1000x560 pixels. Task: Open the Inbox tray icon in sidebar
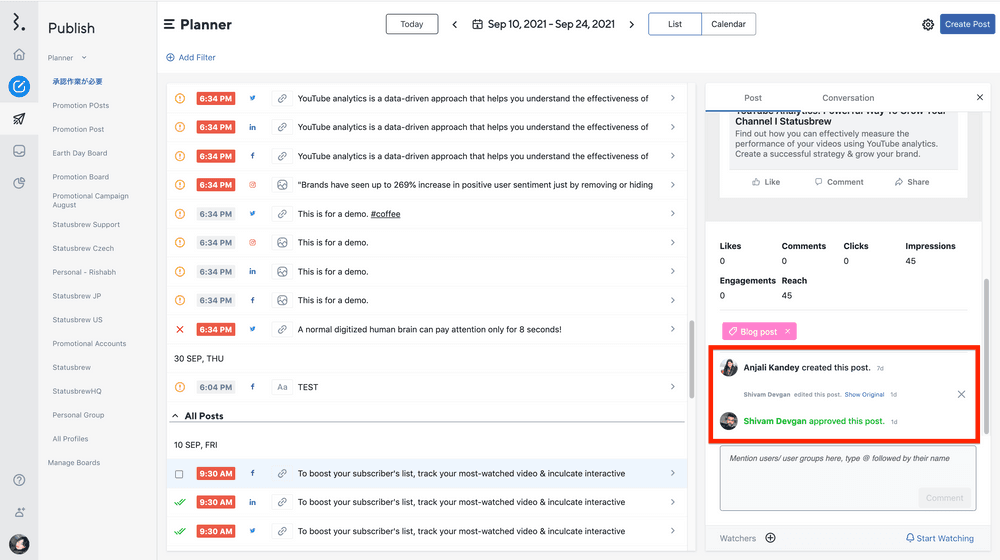click(x=19, y=151)
